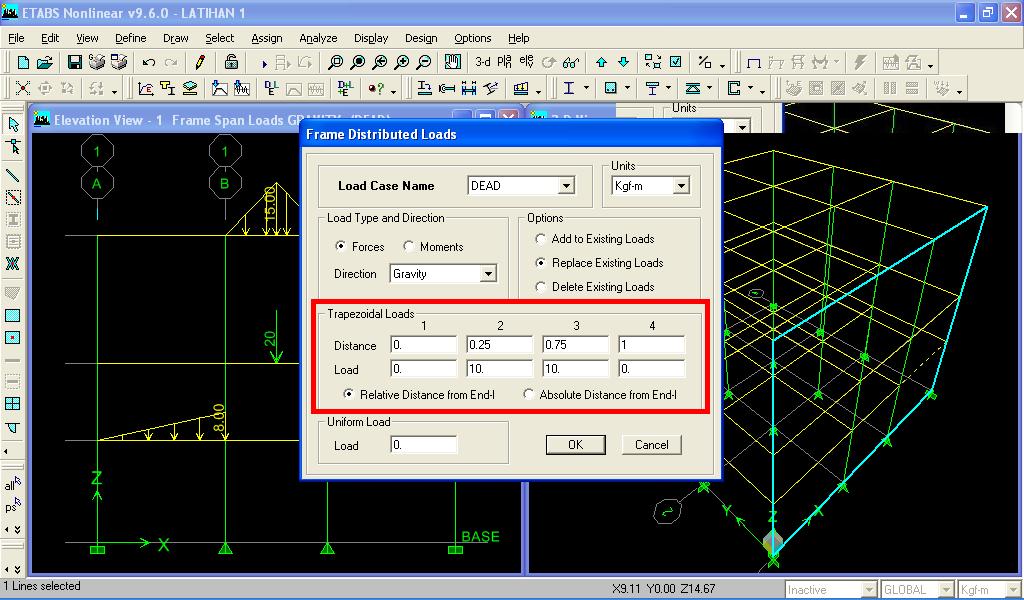Open the Load Case Name dropdown
Viewport: 1024px width, 600px height.
coord(566,186)
